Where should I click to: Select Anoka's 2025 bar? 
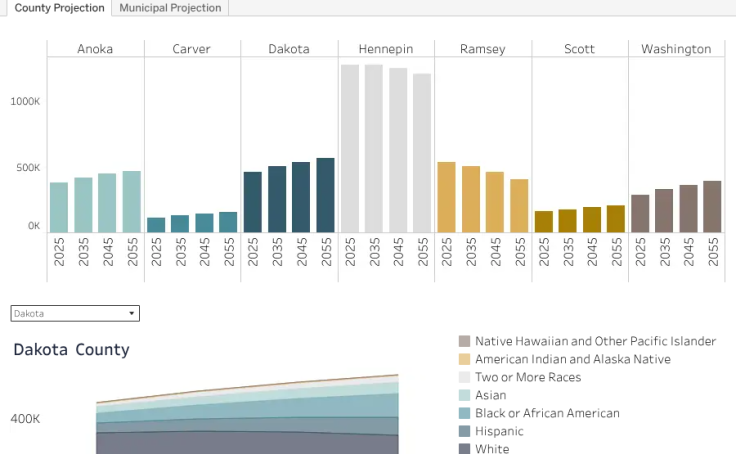click(59, 207)
